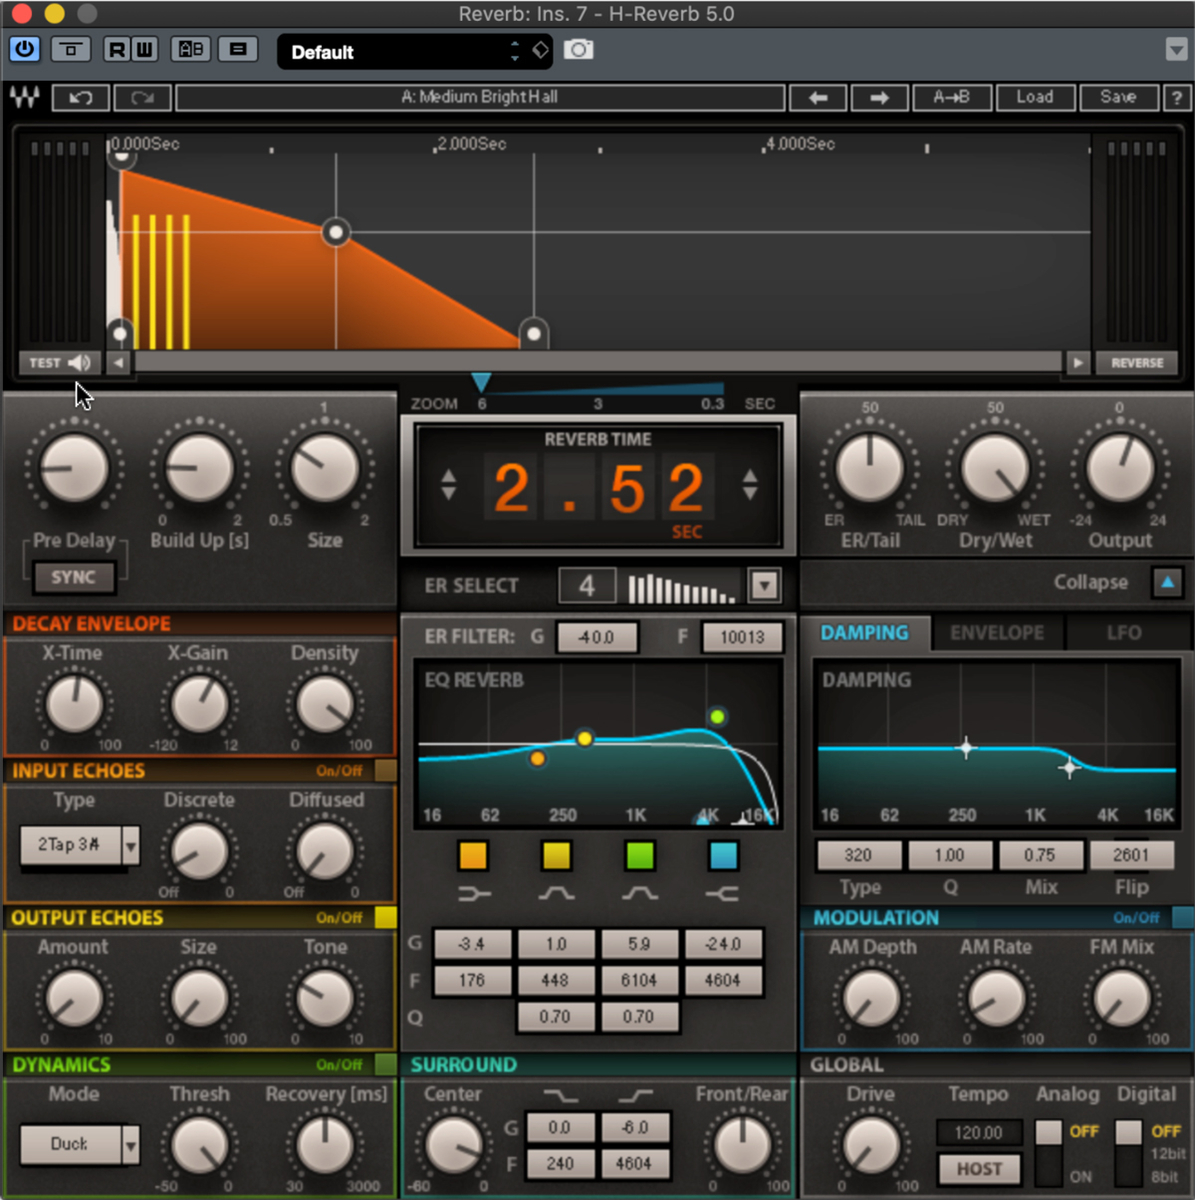Select the low shelf filter shape icon
The height and width of the screenshot is (1200, 1195).
point(473,894)
